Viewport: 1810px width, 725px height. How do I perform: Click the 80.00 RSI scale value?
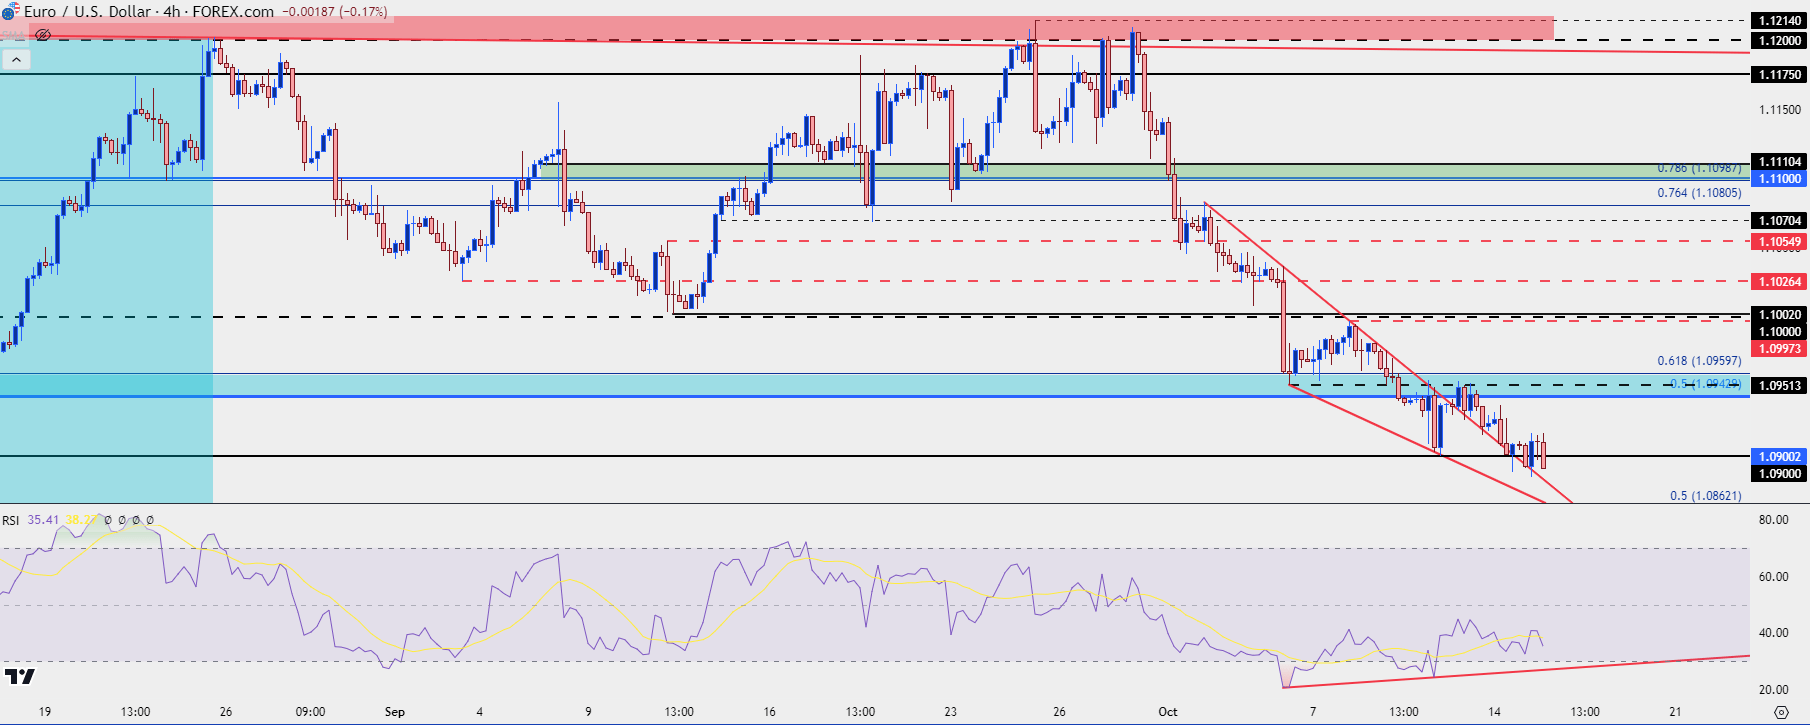click(x=1774, y=520)
